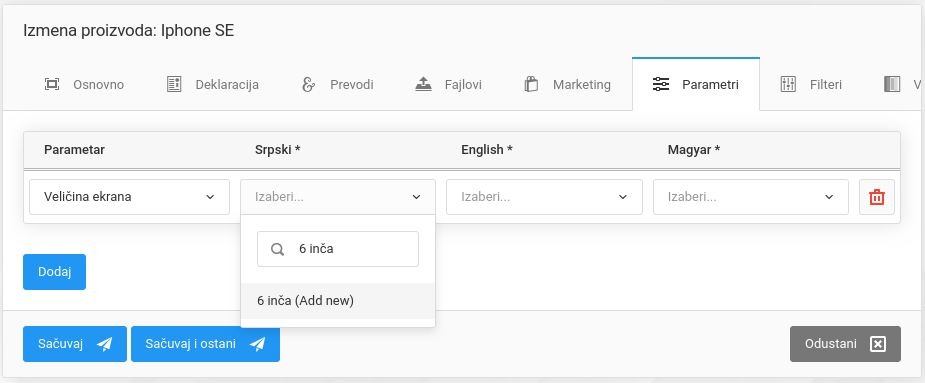925x383 pixels.
Task: Click the Dodaj button
Action: tap(54, 272)
